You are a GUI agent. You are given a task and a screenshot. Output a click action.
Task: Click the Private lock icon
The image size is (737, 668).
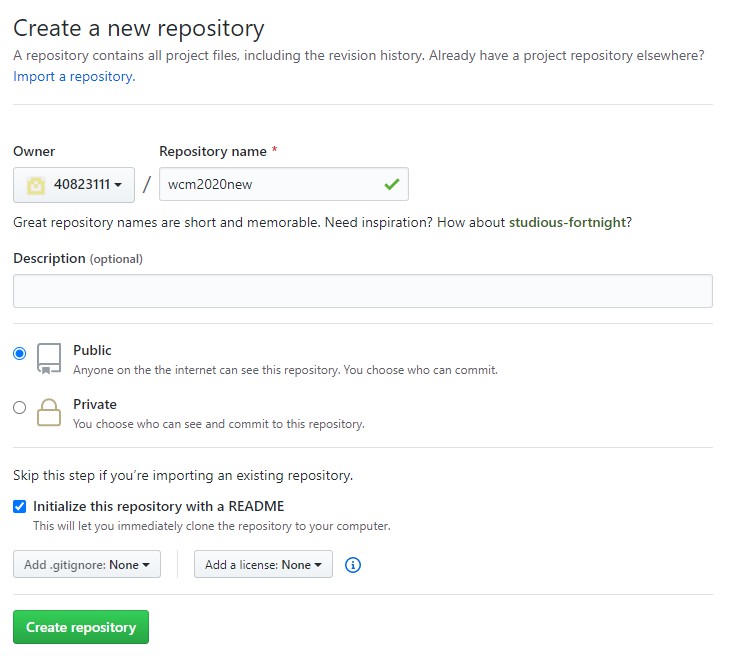tap(49, 412)
